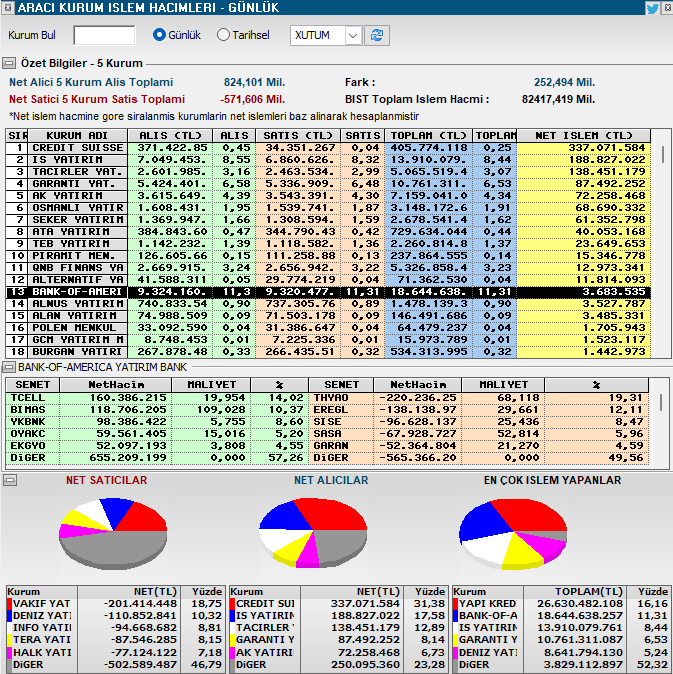673x674 pixels.
Task: Select the BURGAN YATIRI row
Action: pyautogui.click(x=328, y=352)
